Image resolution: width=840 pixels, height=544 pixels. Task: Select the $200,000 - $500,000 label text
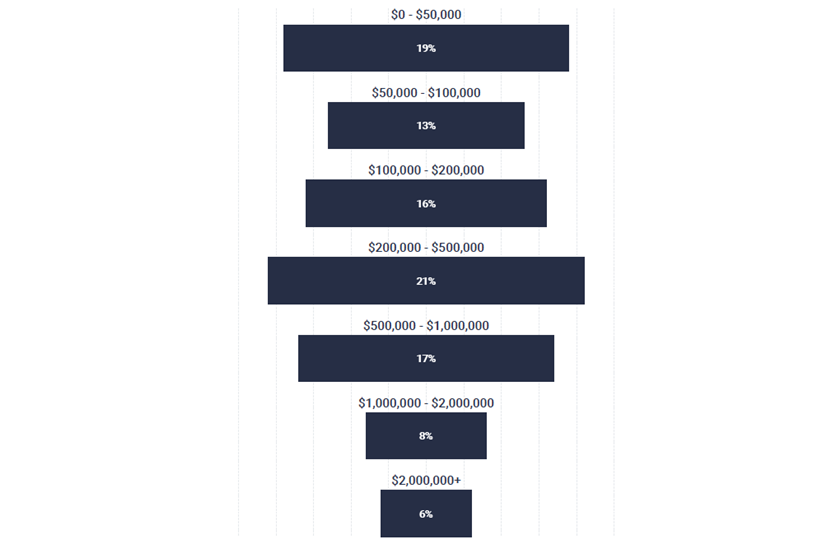(x=426, y=248)
